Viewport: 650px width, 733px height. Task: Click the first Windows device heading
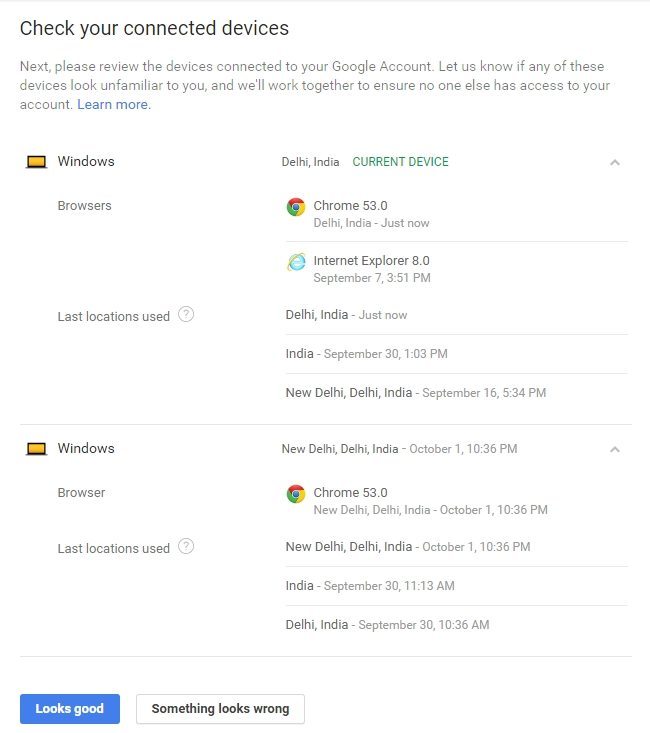click(x=86, y=161)
